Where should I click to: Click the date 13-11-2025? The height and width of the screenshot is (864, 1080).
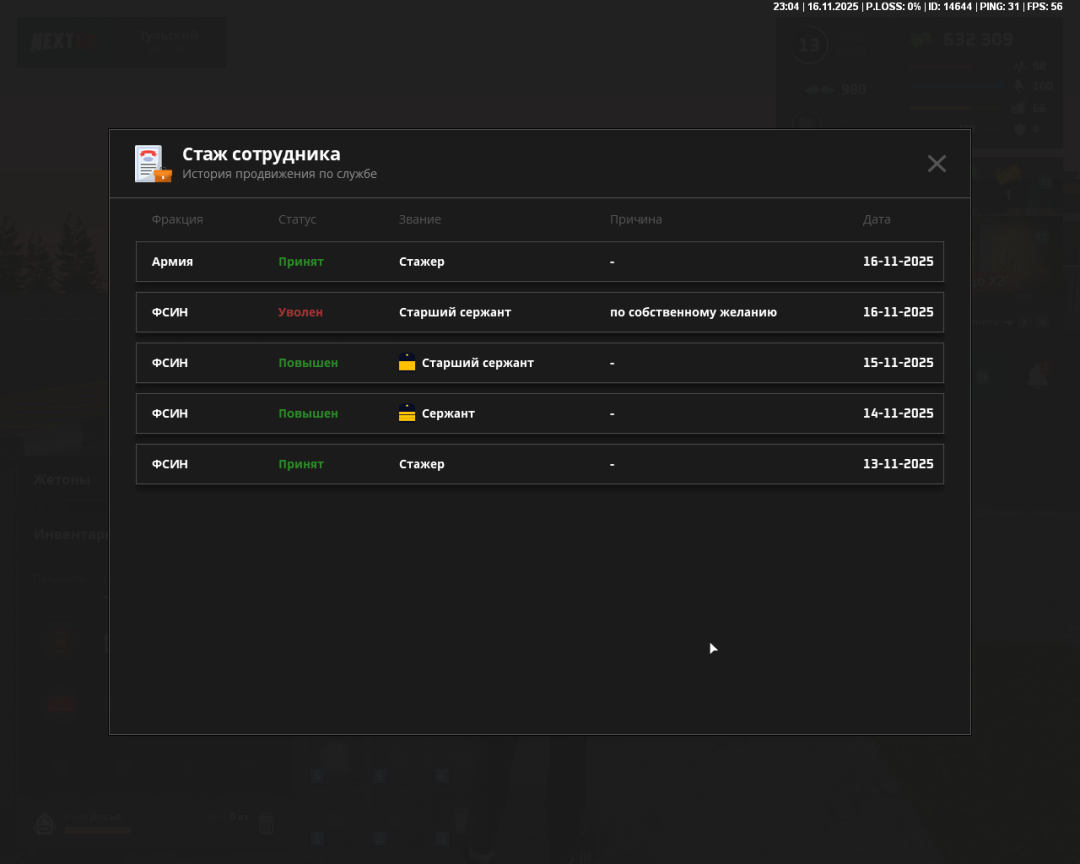click(x=898, y=464)
